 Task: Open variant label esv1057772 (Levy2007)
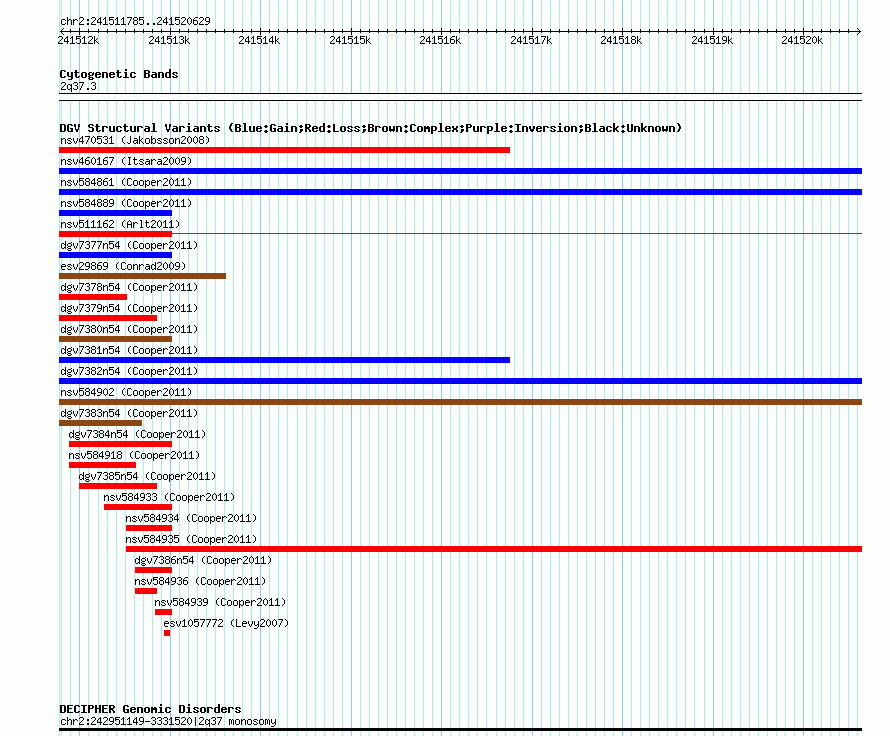[x=226, y=623]
